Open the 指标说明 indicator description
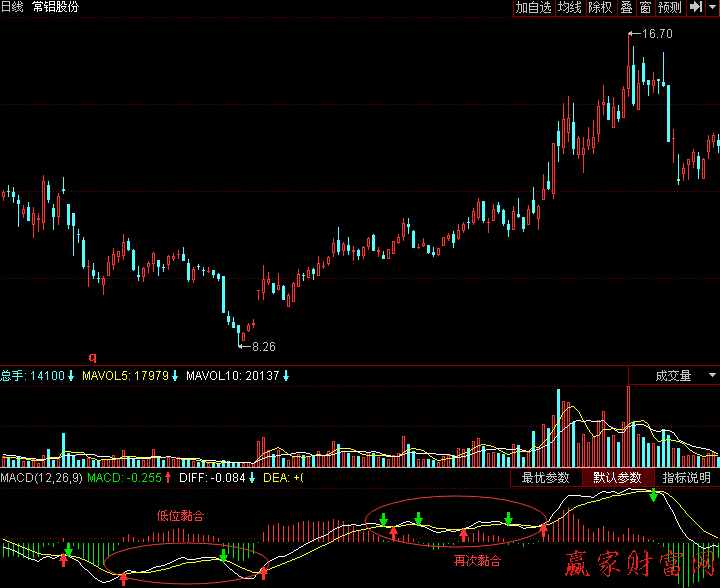 (686, 478)
